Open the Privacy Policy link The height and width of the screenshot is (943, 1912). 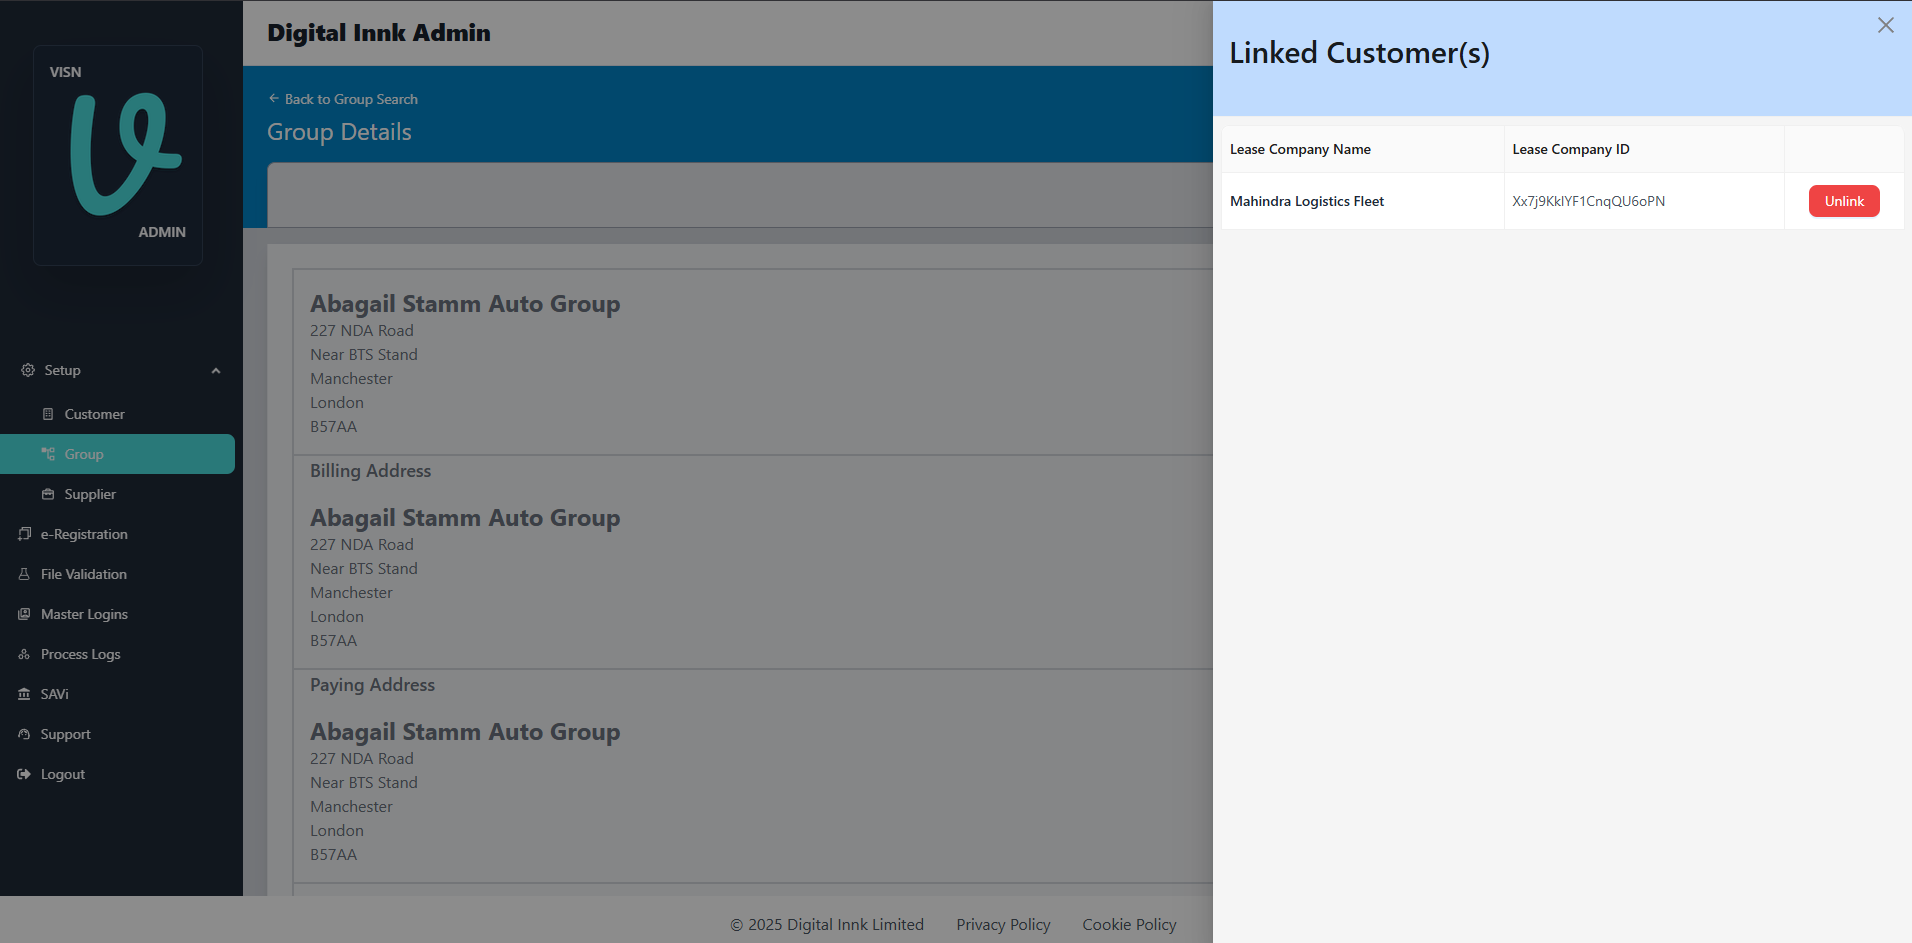(1003, 925)
